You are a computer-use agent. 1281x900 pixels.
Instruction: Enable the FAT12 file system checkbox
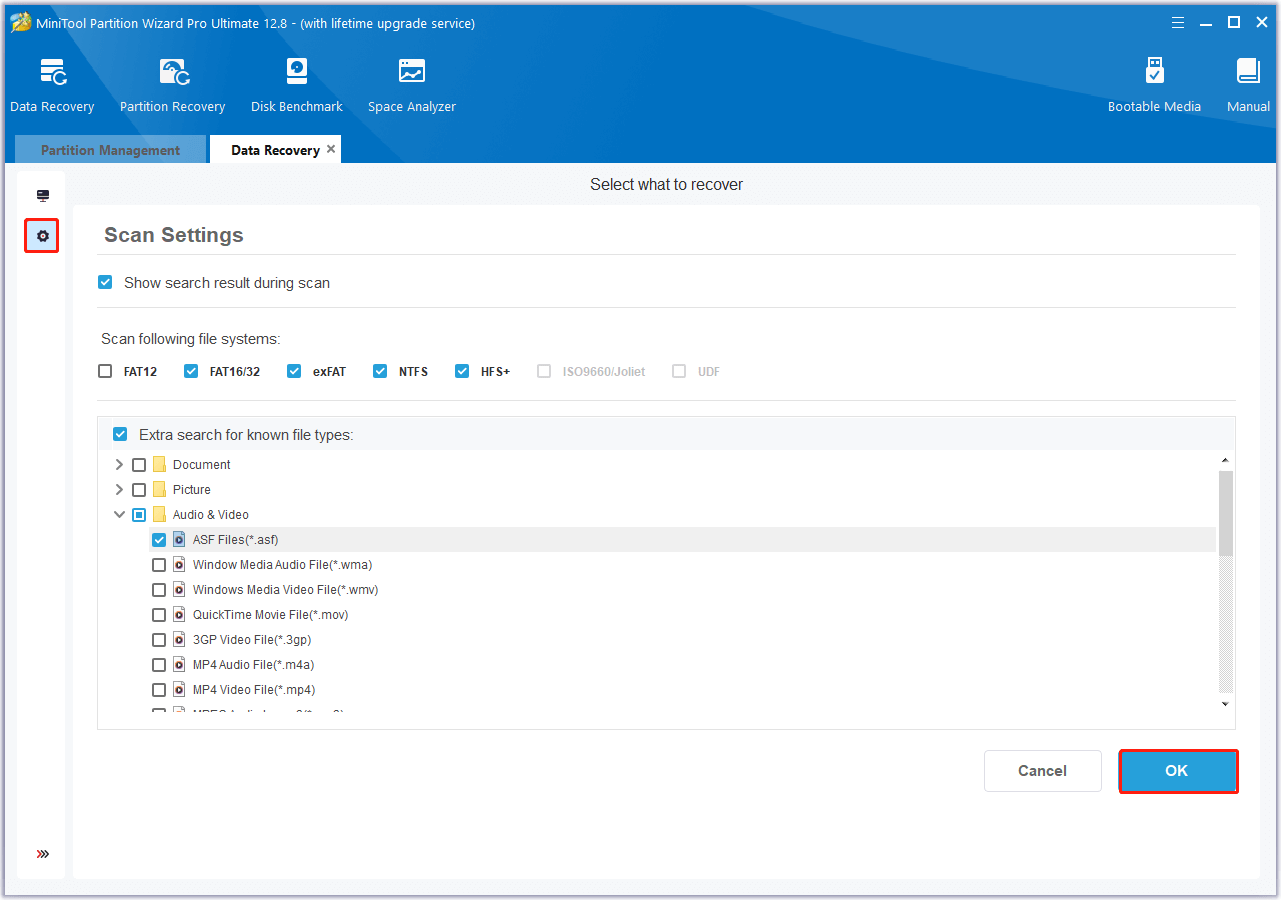105,371
